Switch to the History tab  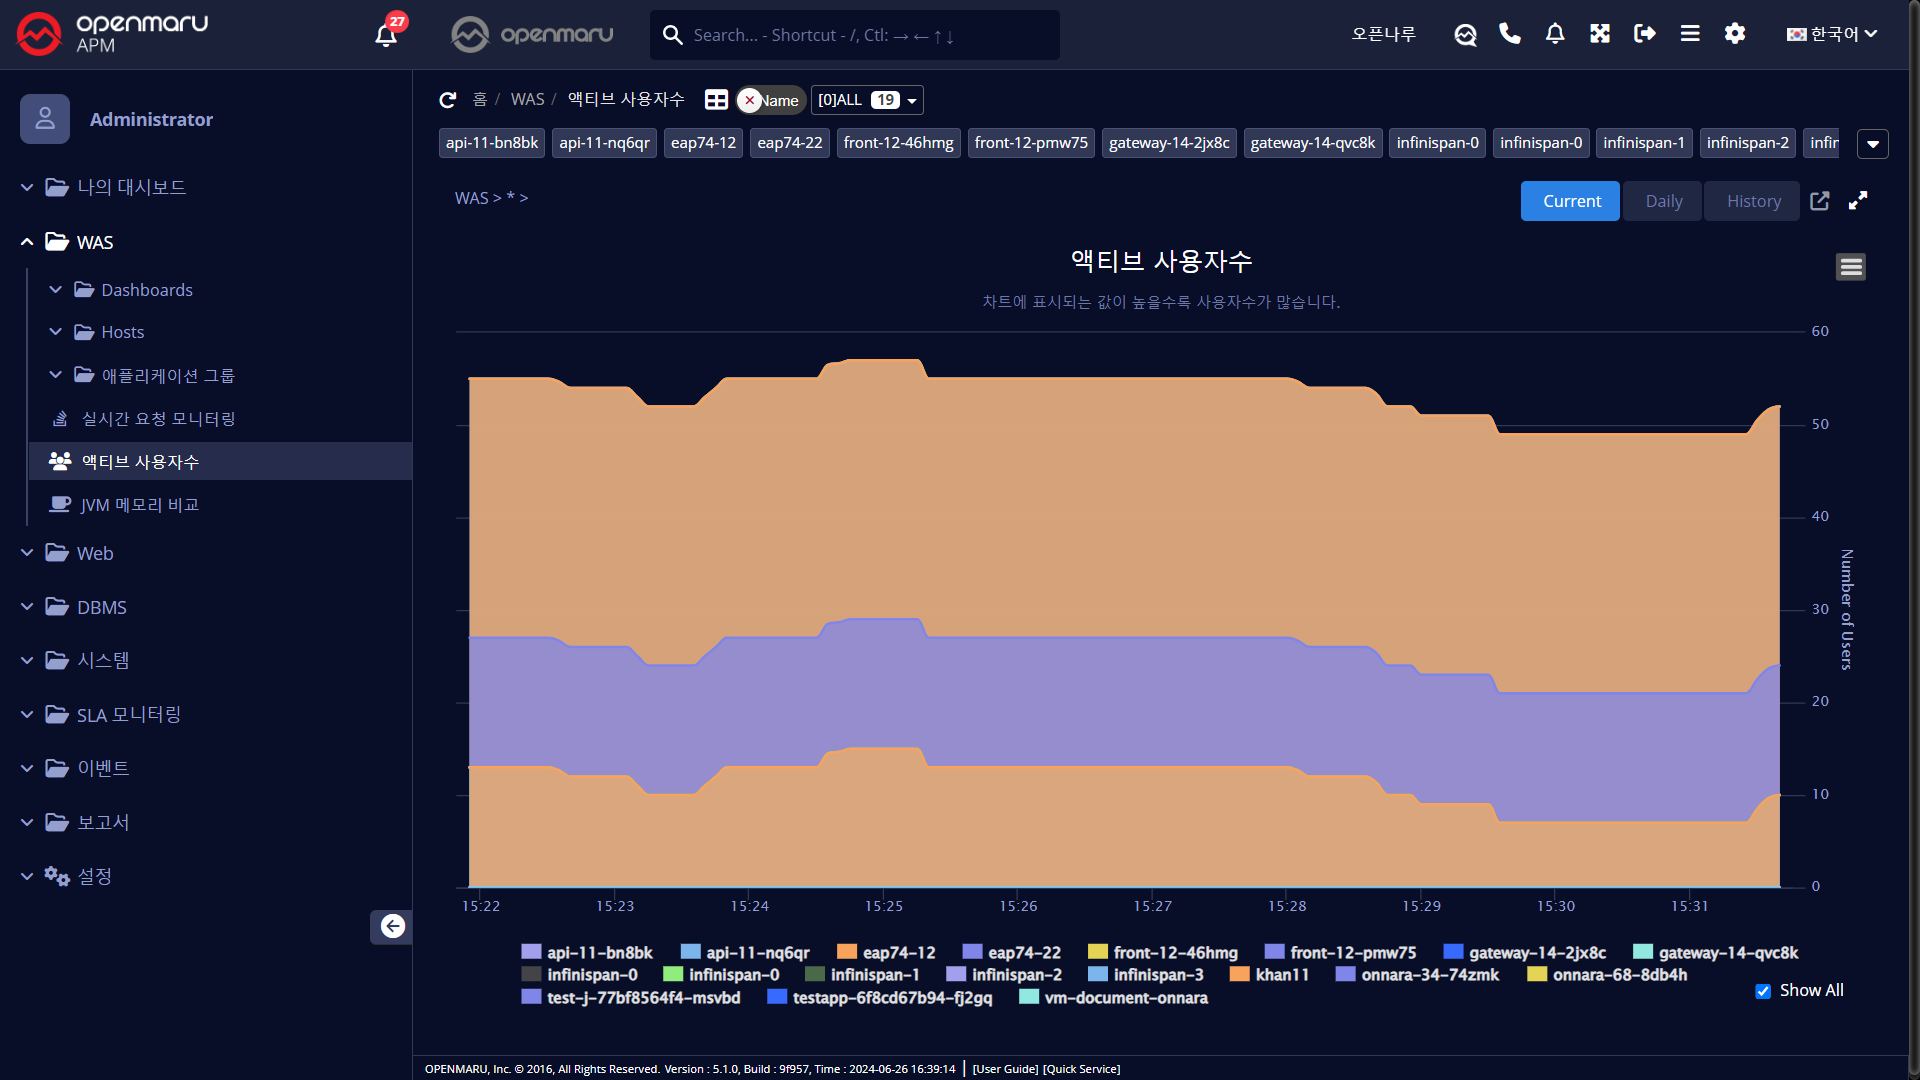(x=1753, y=201)
